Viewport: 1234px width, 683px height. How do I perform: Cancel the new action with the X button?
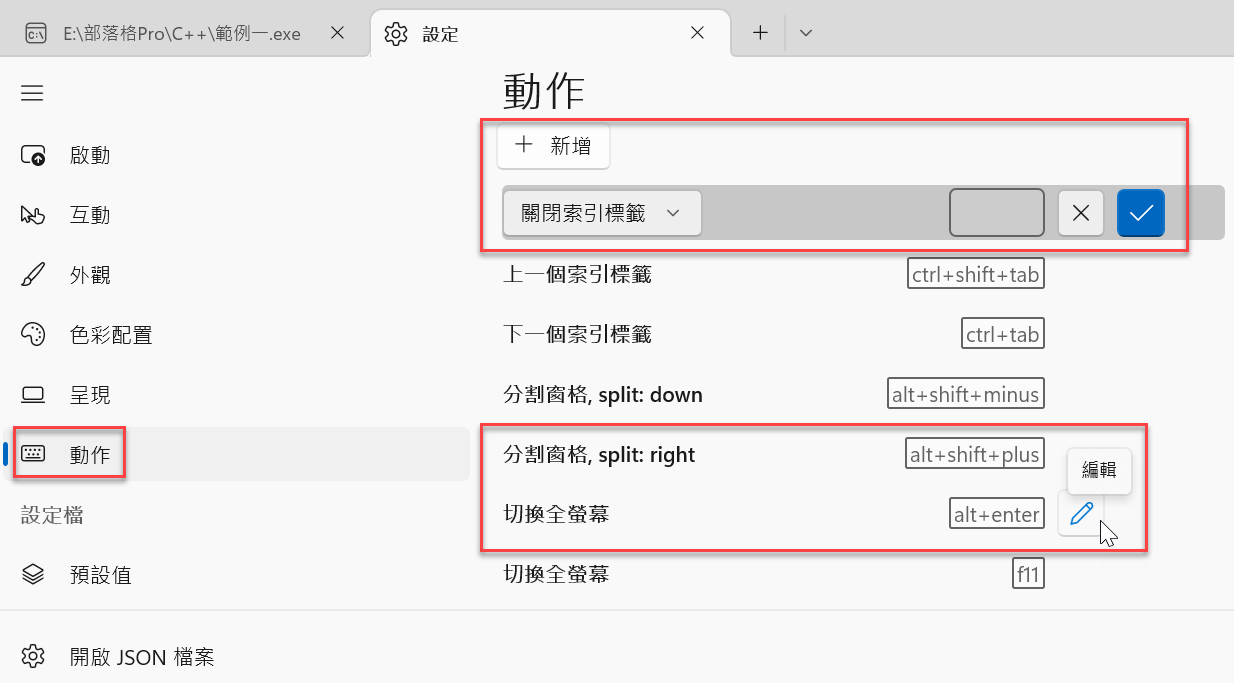(1081, 213)
